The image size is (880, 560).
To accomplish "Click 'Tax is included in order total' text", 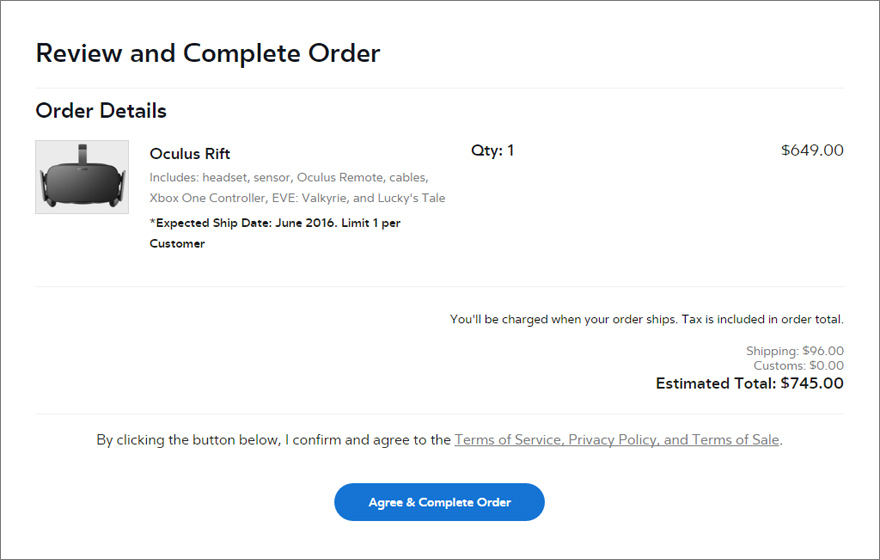I will [762, 320].
